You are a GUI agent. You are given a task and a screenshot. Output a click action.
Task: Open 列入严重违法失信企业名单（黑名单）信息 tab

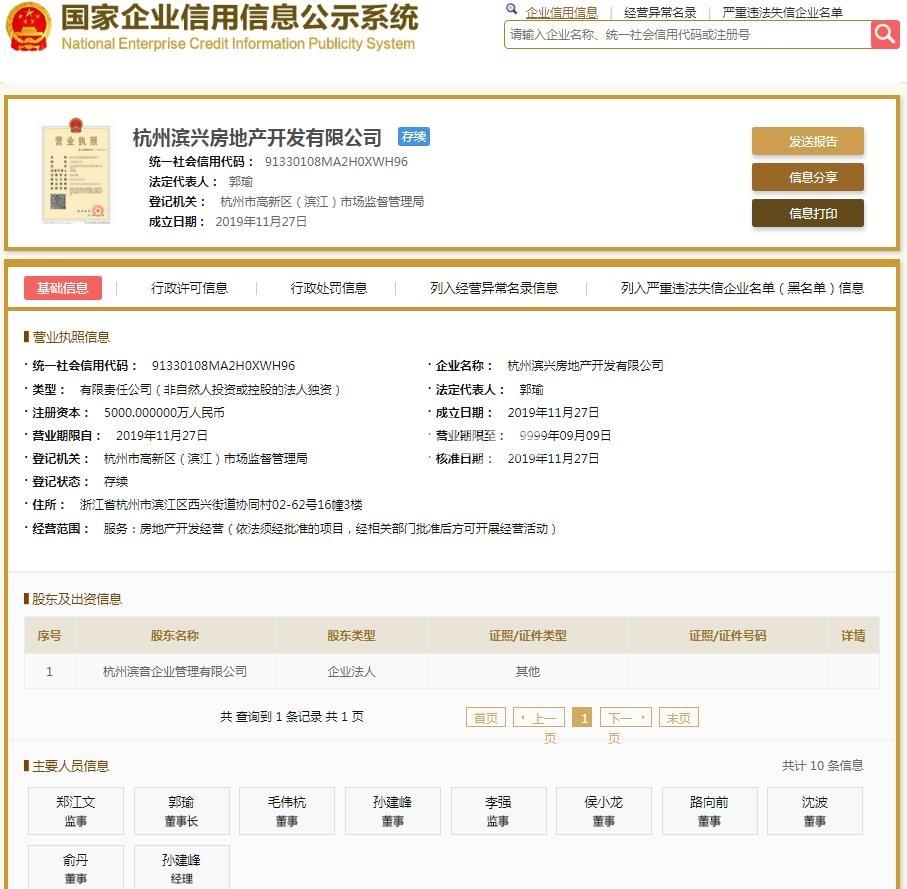(742, 287)
